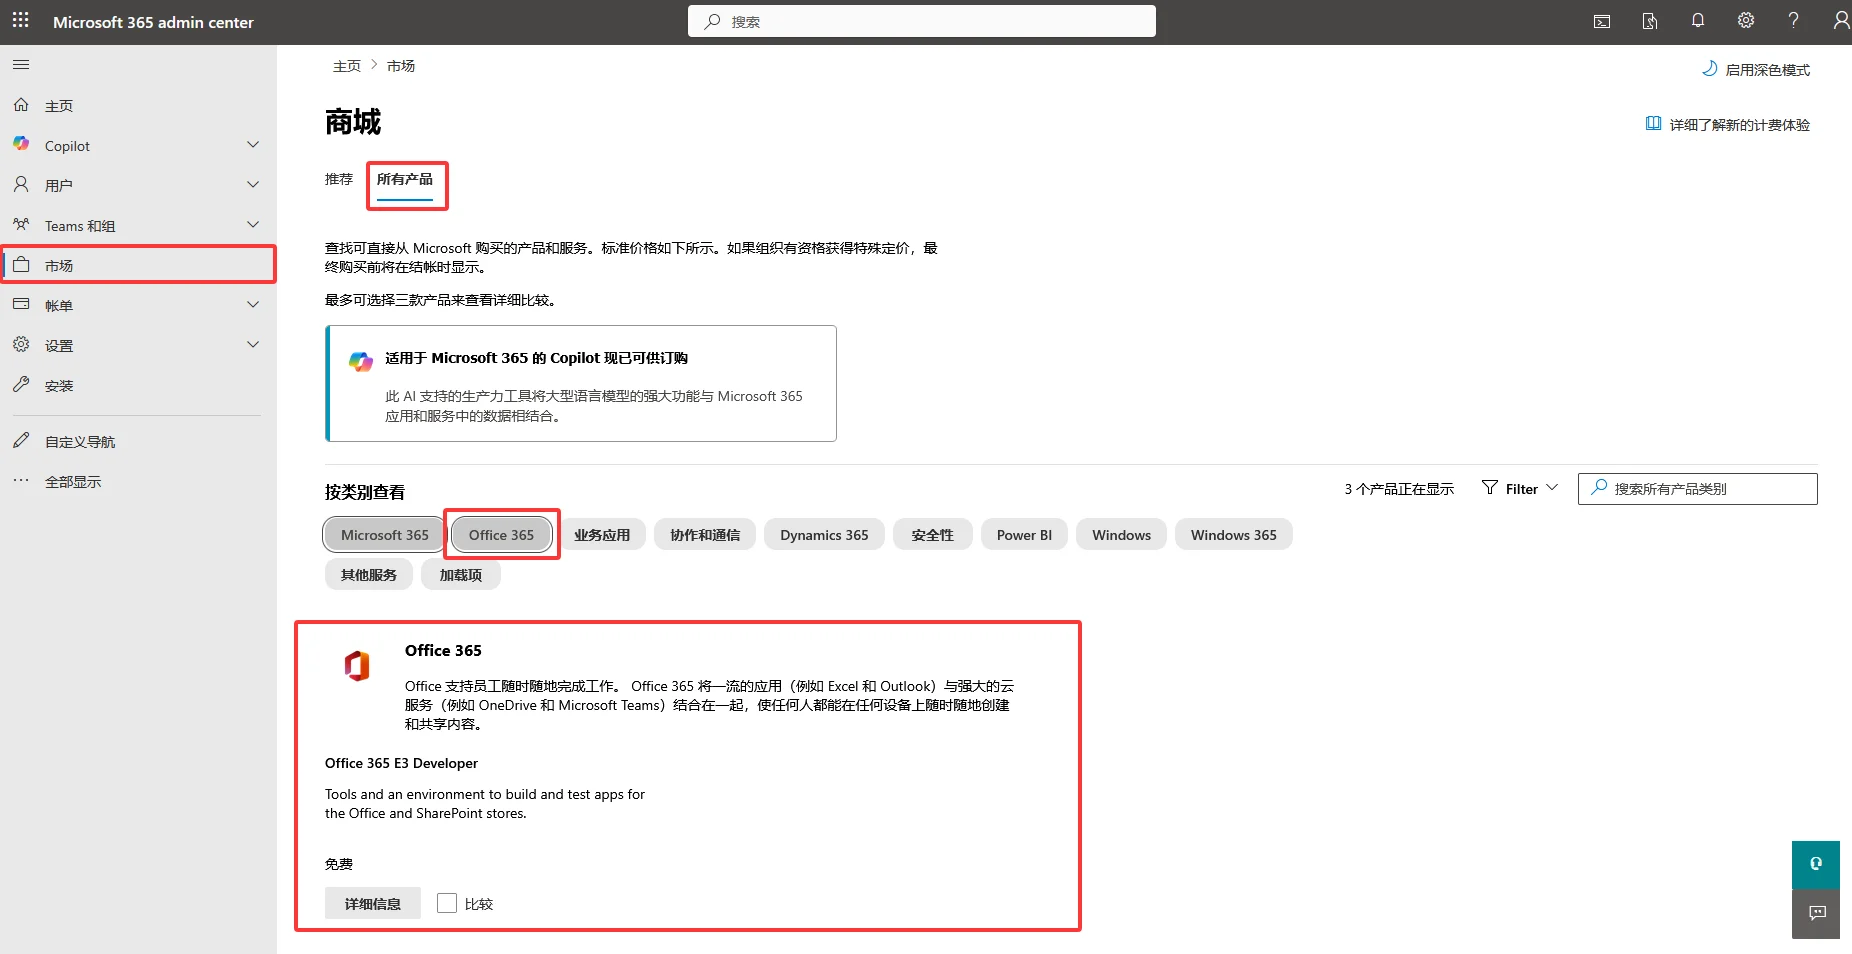Open the feedback chat icon at bottom right

(x=1816, y=913)
